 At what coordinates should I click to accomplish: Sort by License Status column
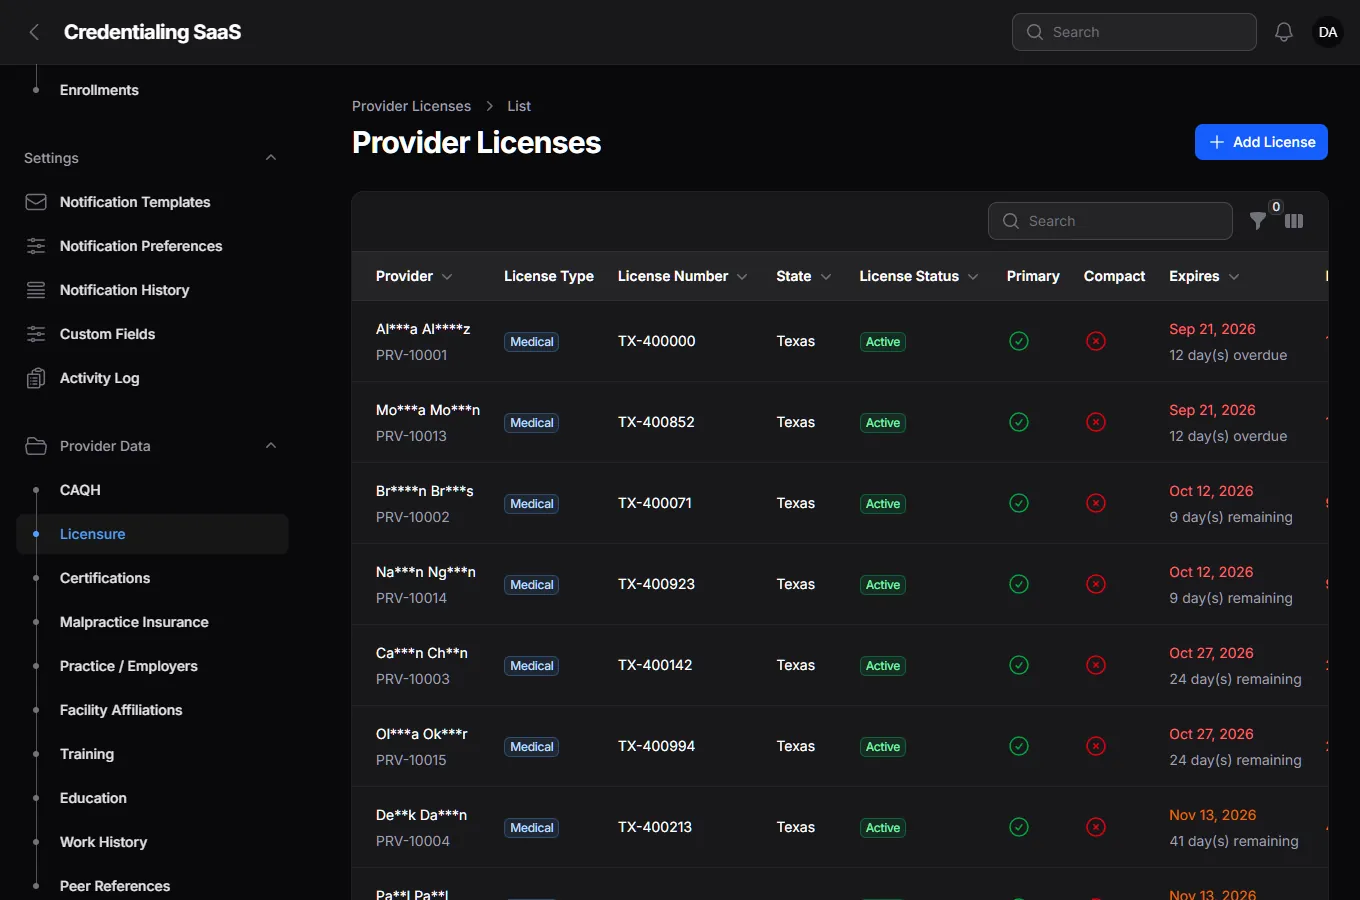coord(919,276)
